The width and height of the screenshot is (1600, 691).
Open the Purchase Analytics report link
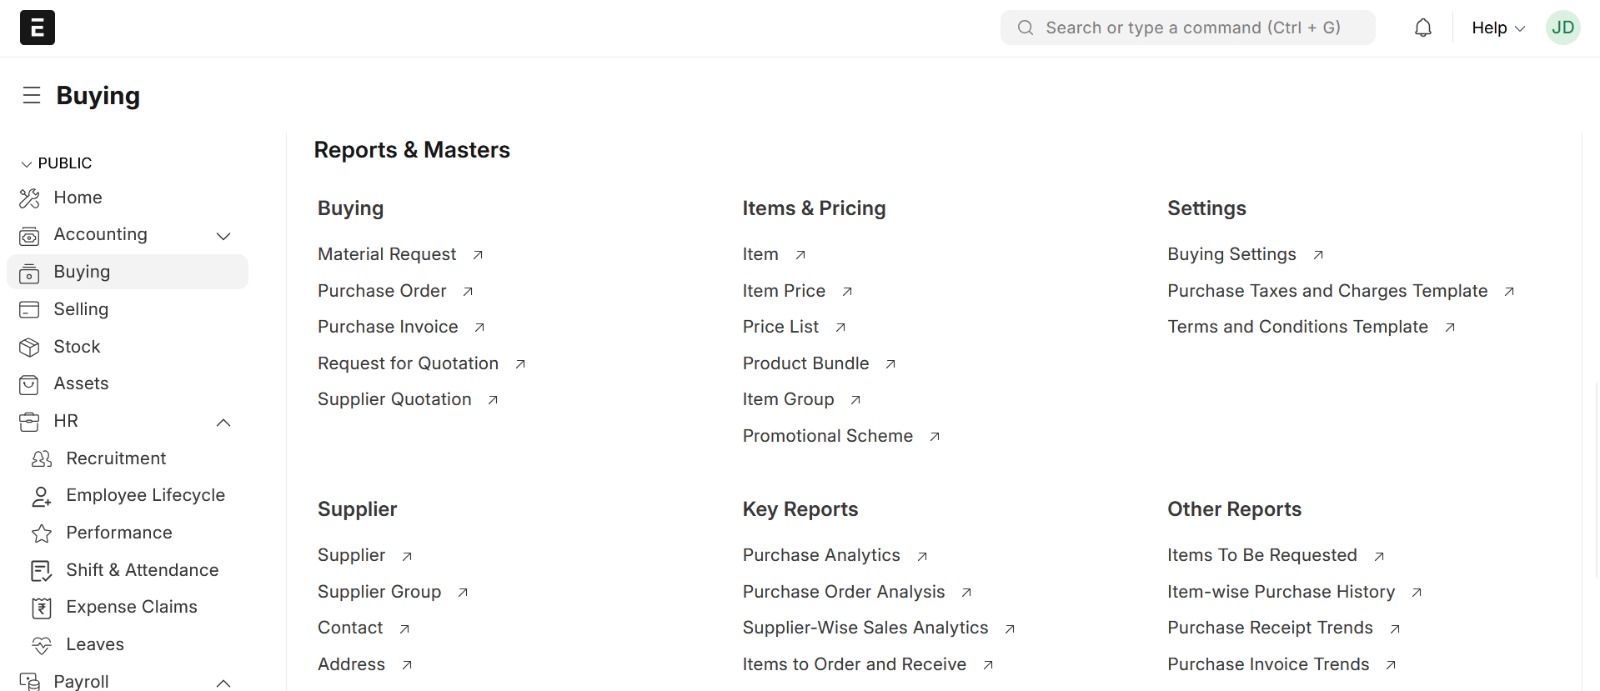point(821,555)
